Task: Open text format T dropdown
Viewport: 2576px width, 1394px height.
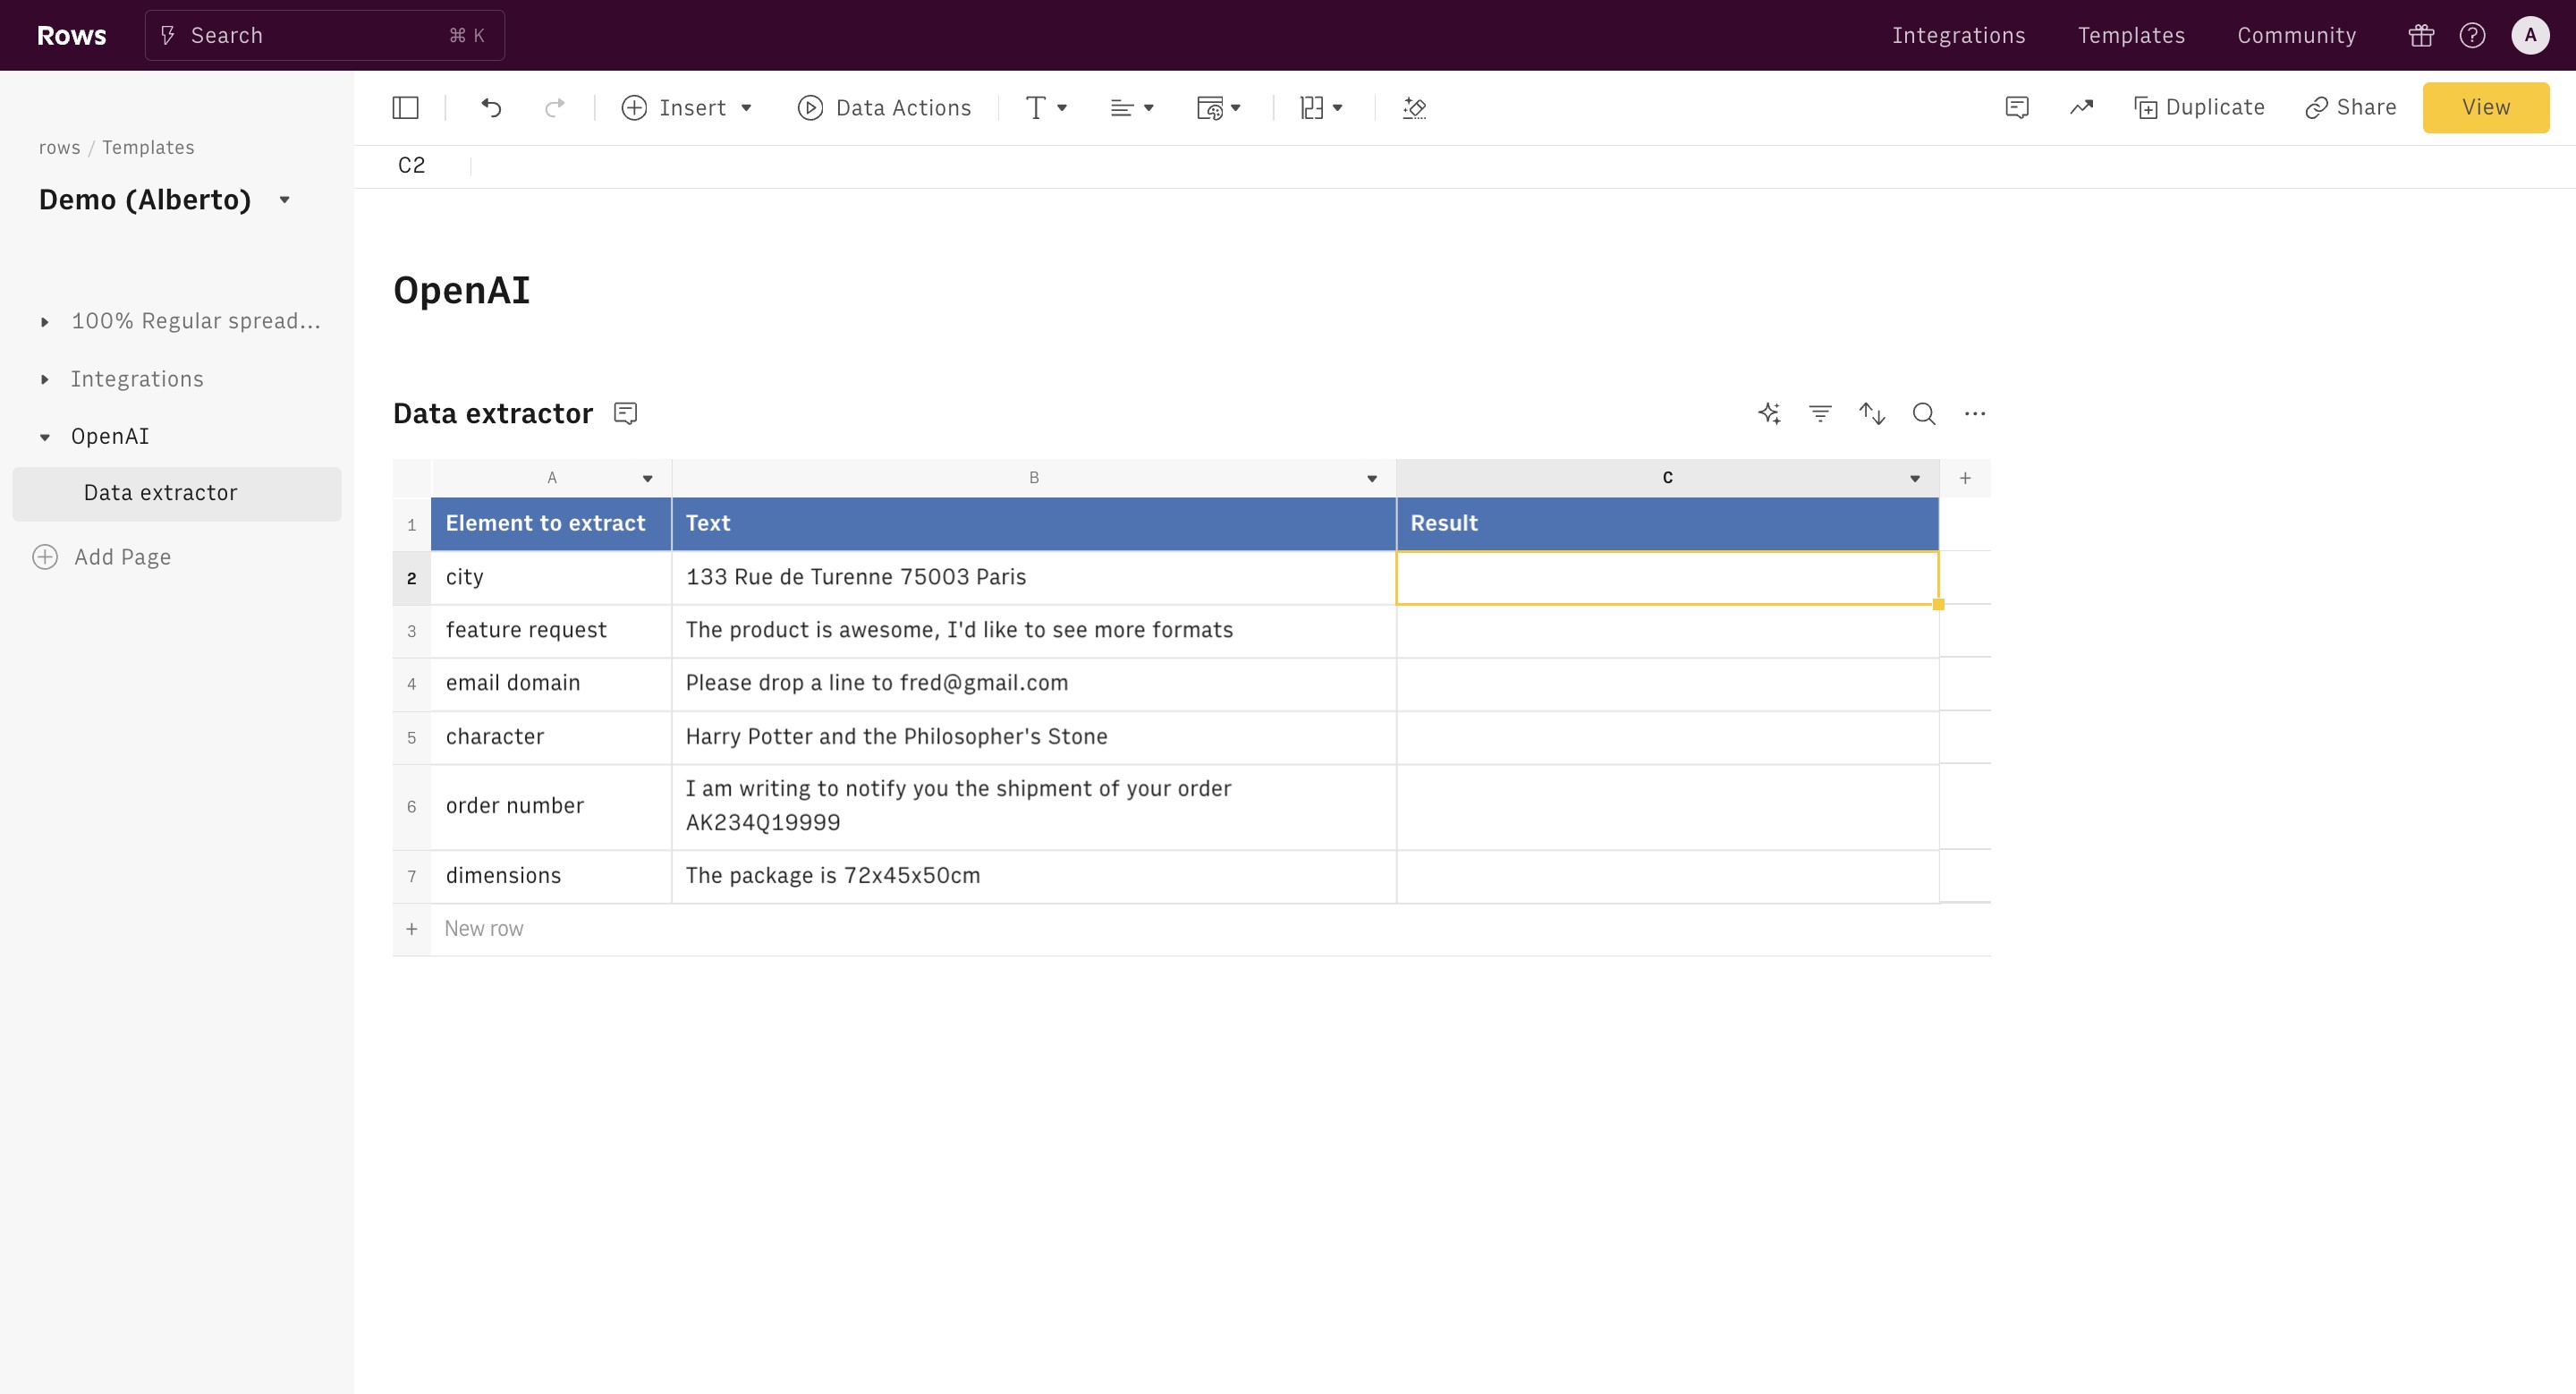Action: coord(1046,107)
